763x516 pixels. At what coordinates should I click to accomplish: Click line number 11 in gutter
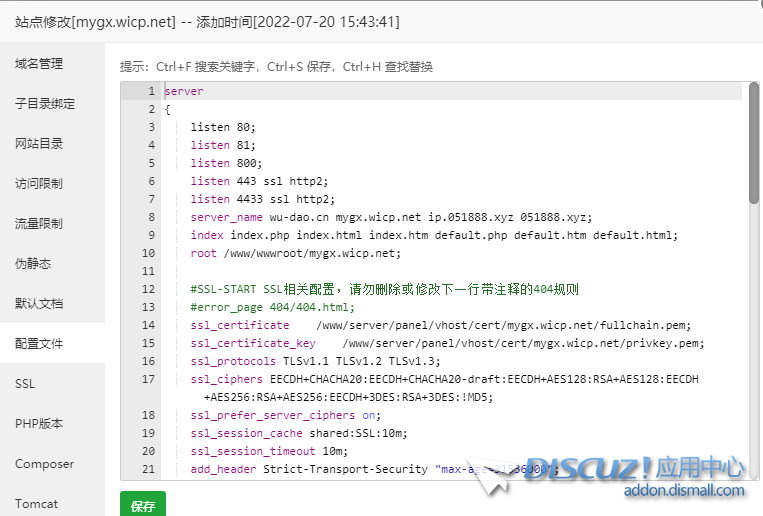click(148, 271)
